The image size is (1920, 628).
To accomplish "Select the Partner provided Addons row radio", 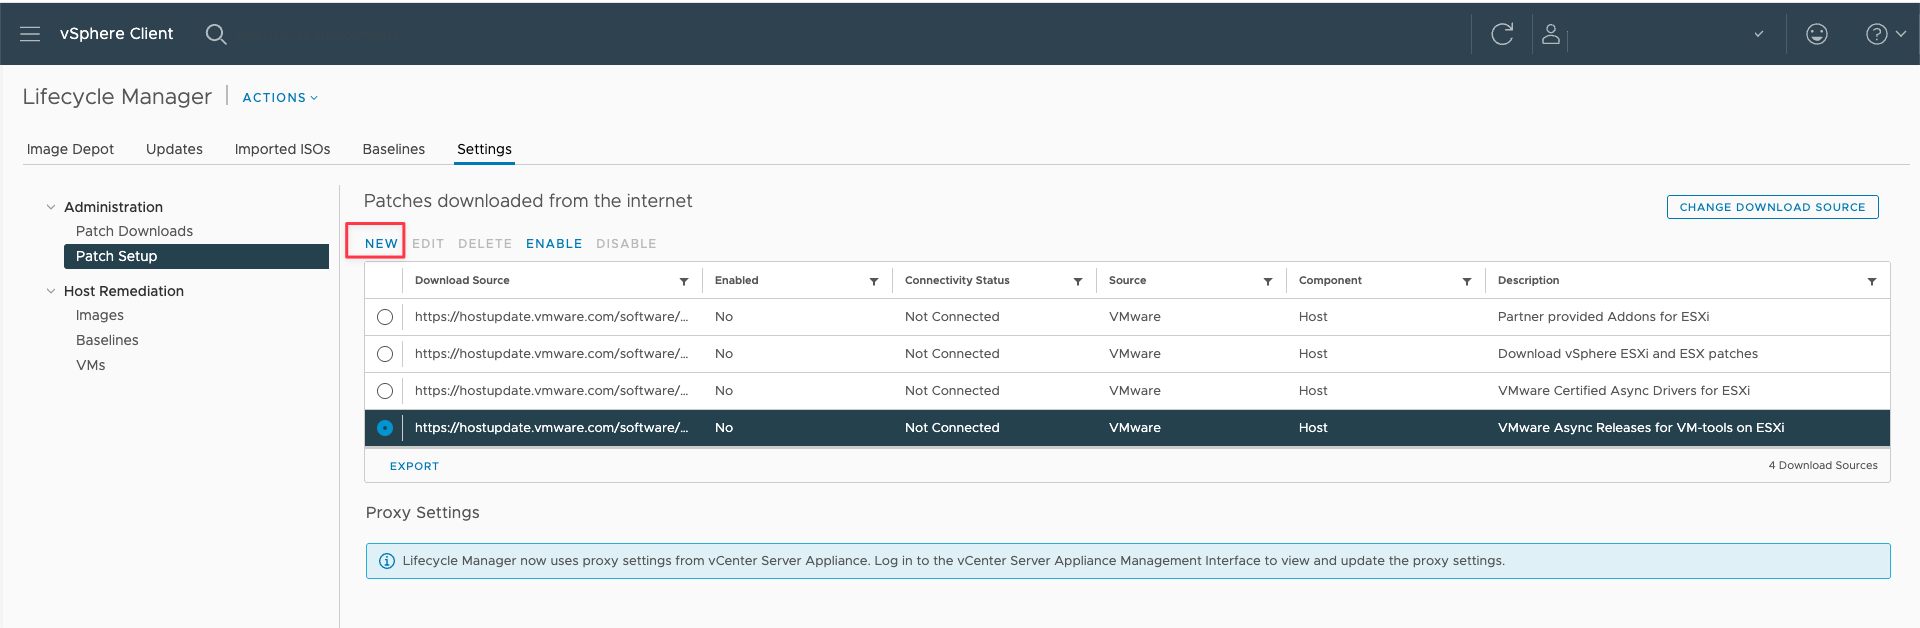I will pyautogui.click(x=385, y=317).
